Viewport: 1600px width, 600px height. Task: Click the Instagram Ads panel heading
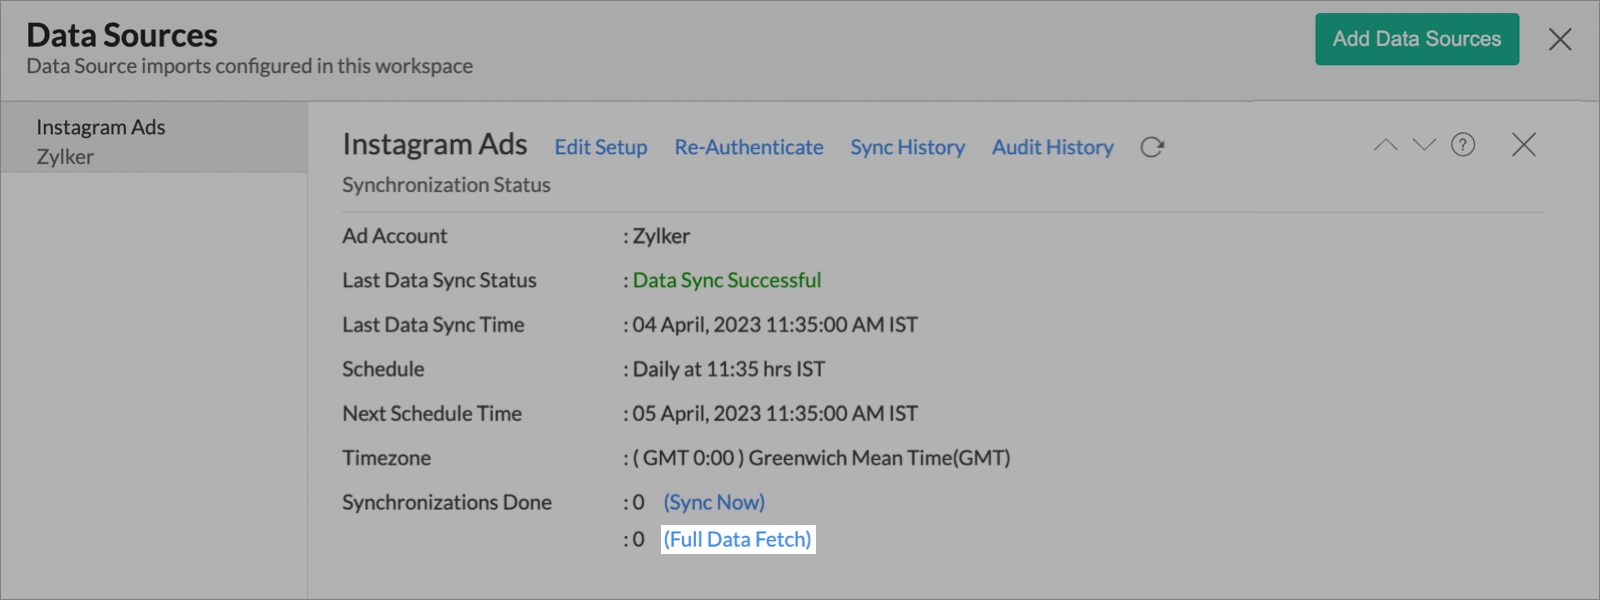coord(435,144)
